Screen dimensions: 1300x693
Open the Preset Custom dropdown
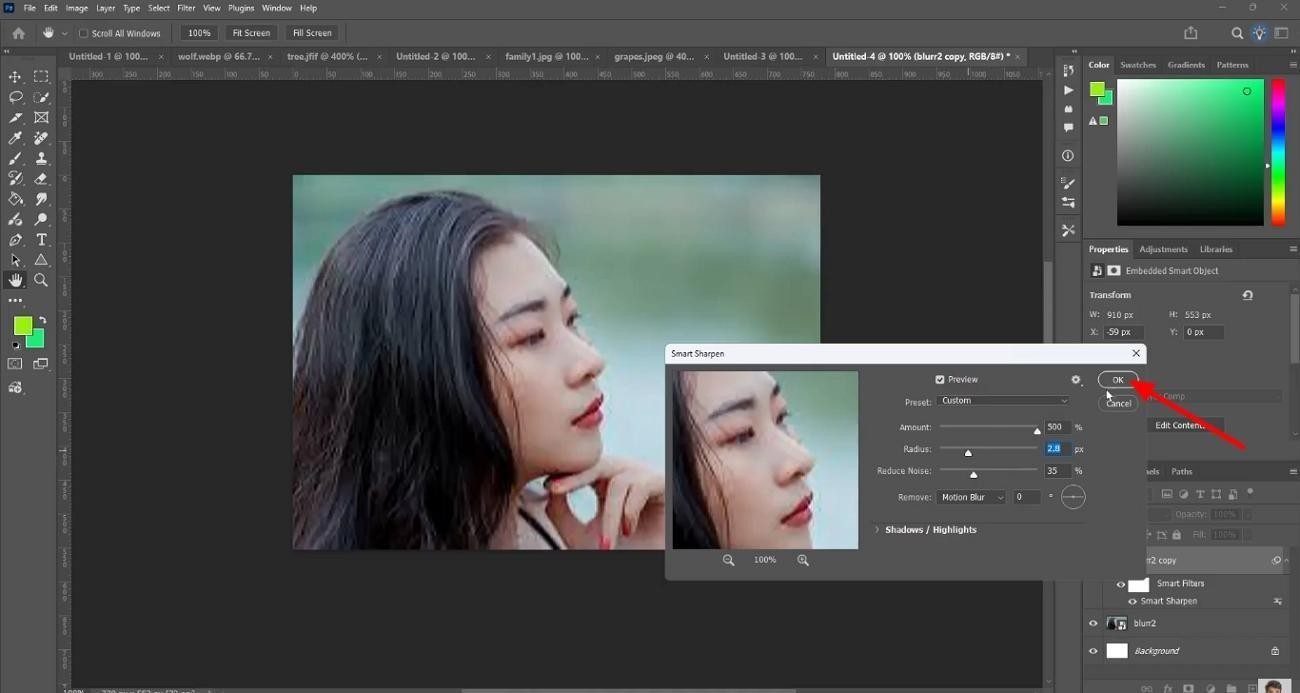tap(1004, 401)
